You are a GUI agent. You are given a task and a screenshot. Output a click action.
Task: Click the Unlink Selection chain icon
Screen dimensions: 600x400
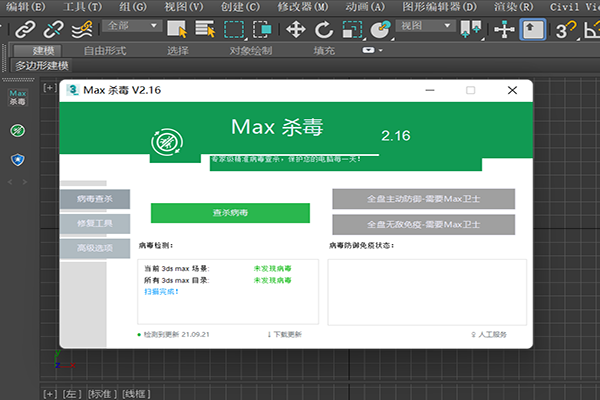pyautogui.click(x=54, y=29)
